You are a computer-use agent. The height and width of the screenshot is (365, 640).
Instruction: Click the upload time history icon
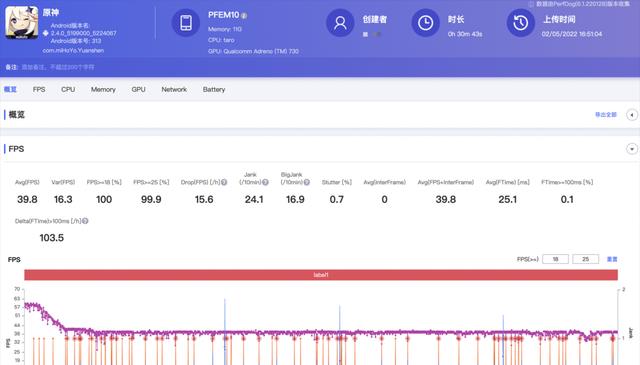520,23
